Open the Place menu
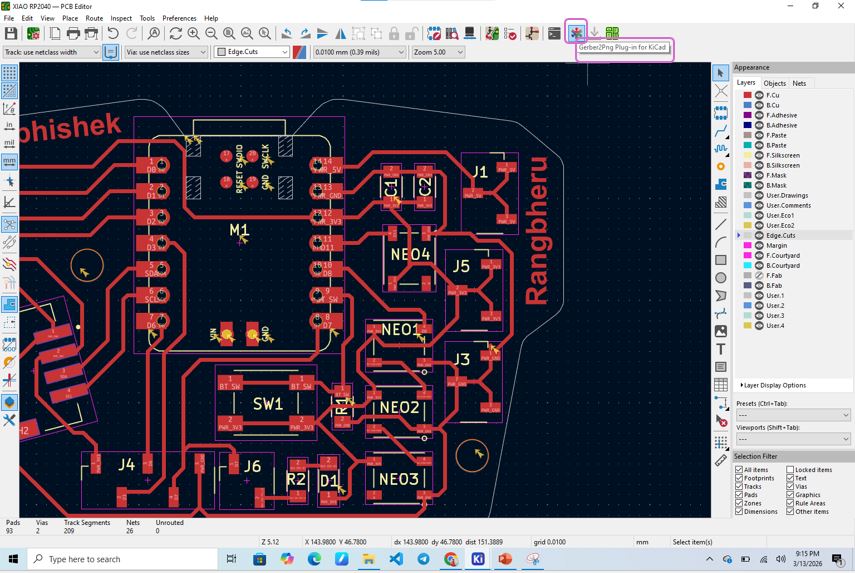Image resolution: width=855 pixels, height=573 pixels. 70,18
